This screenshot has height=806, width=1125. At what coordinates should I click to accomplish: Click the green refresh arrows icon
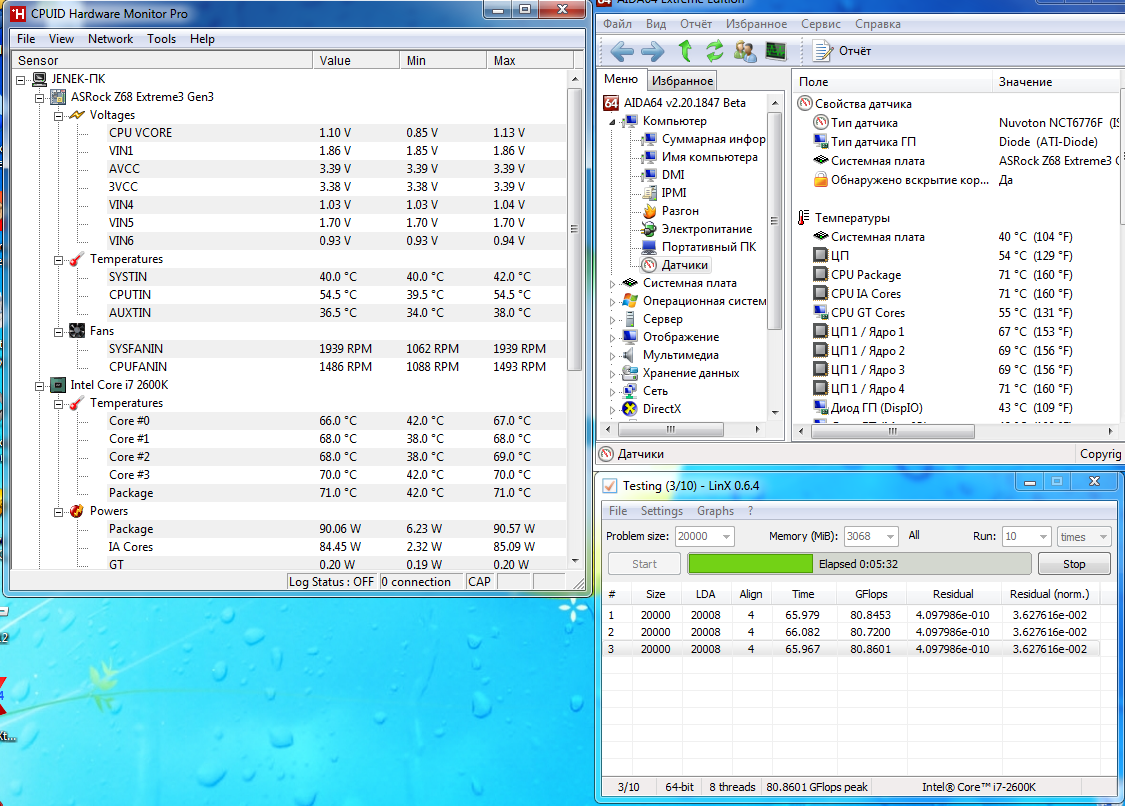pyautogui.click(x=714, y=50)
